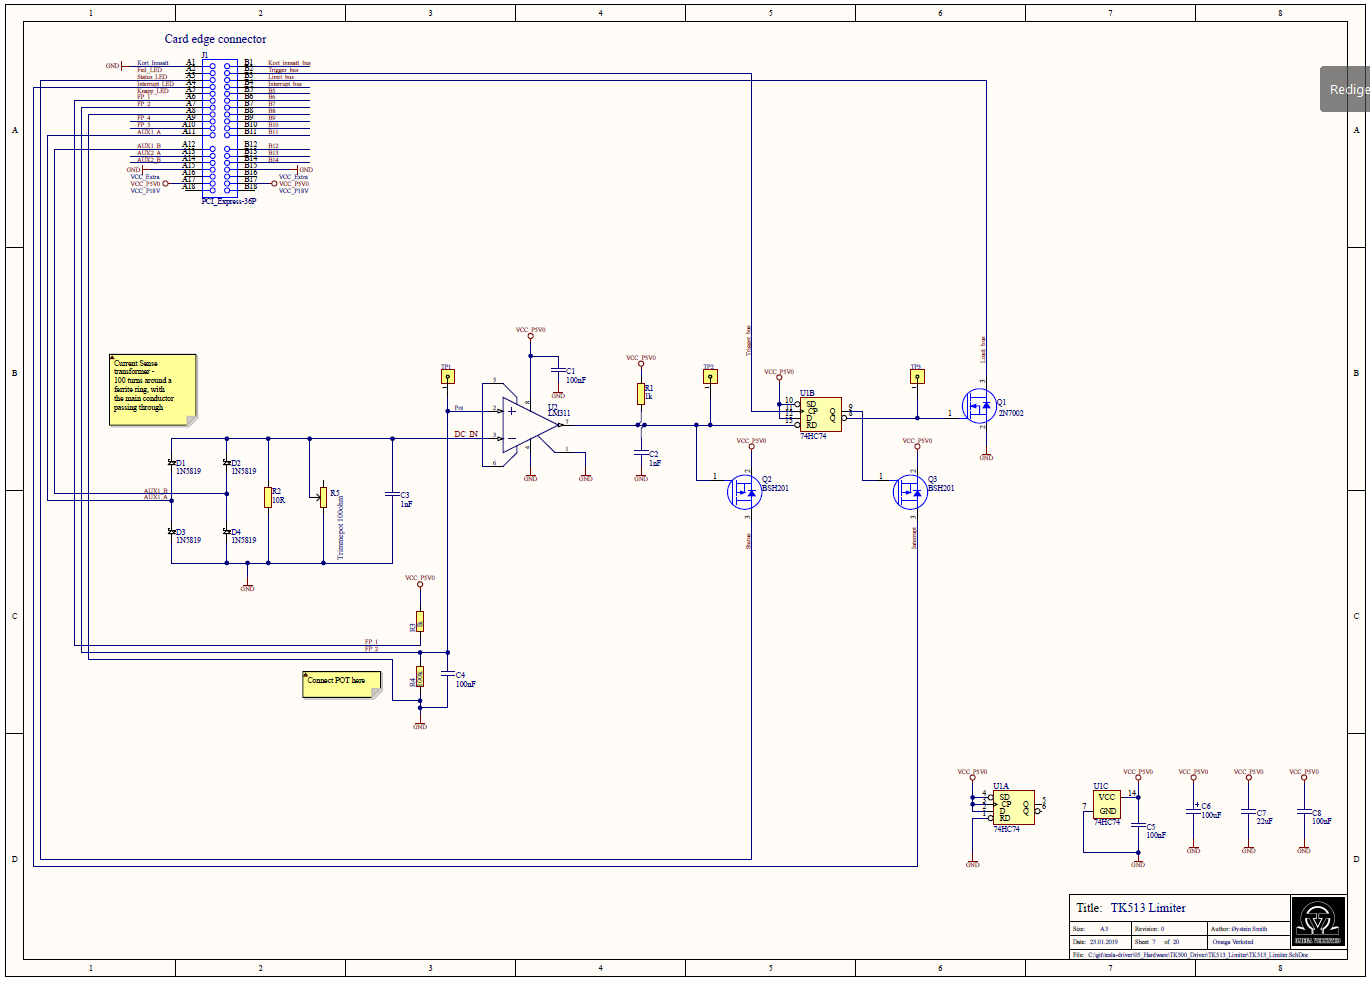1370x981 pixels.
Task: Select the U1C power pins block
Action: click(x=1106, y=804)
